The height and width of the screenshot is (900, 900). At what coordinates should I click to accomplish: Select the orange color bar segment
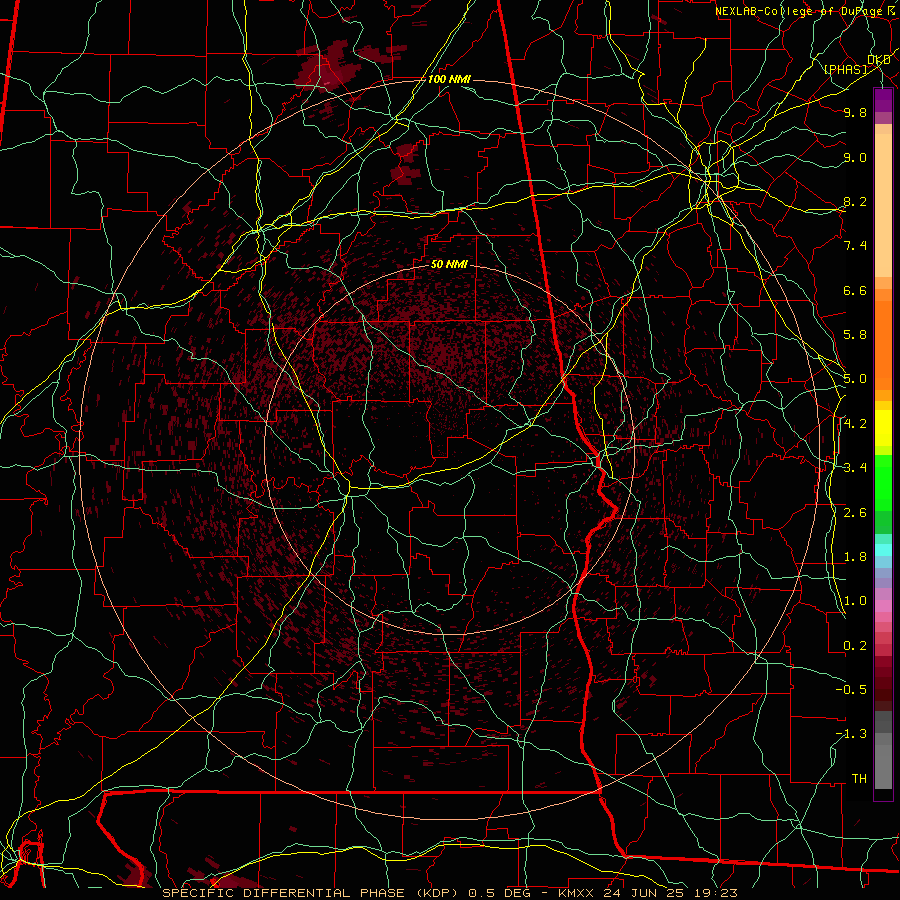[x=883, y=344]
